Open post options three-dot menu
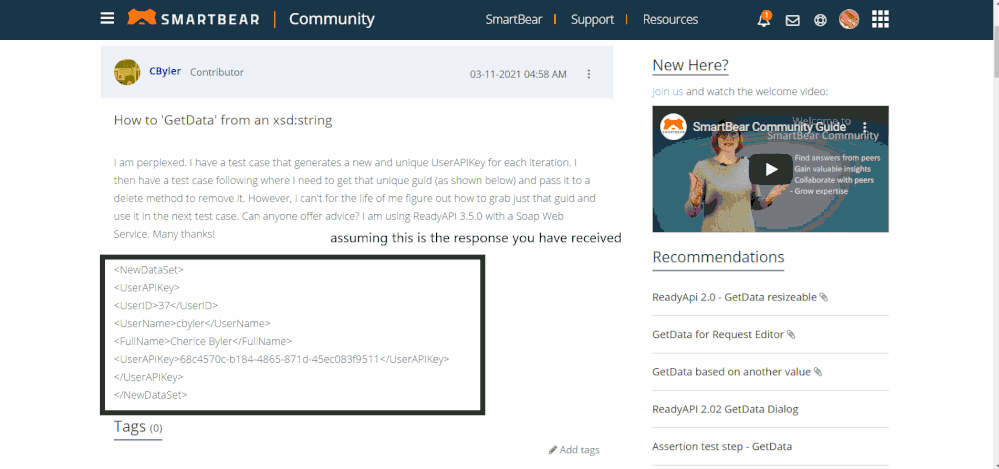 [x=589, y=74]
